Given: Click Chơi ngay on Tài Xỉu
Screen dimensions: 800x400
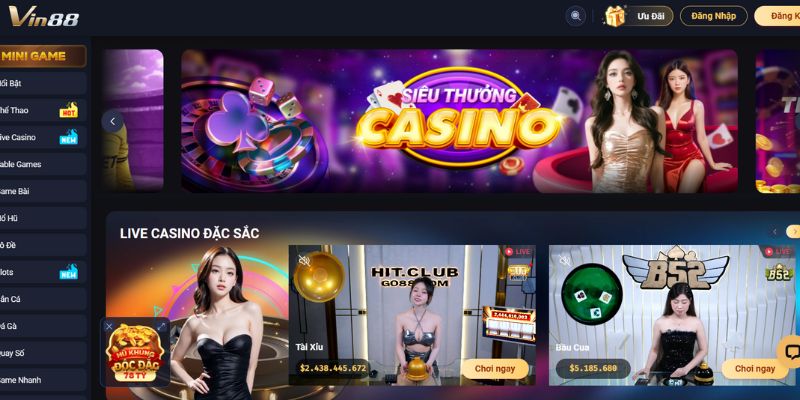Looking at the screenshot, I should point(495,368).
